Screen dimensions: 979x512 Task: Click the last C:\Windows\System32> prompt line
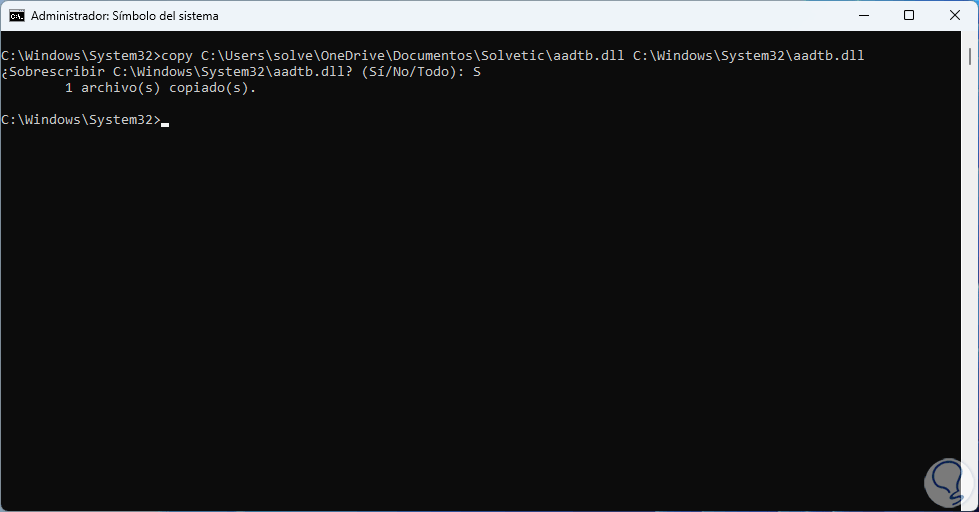point(80,120)
